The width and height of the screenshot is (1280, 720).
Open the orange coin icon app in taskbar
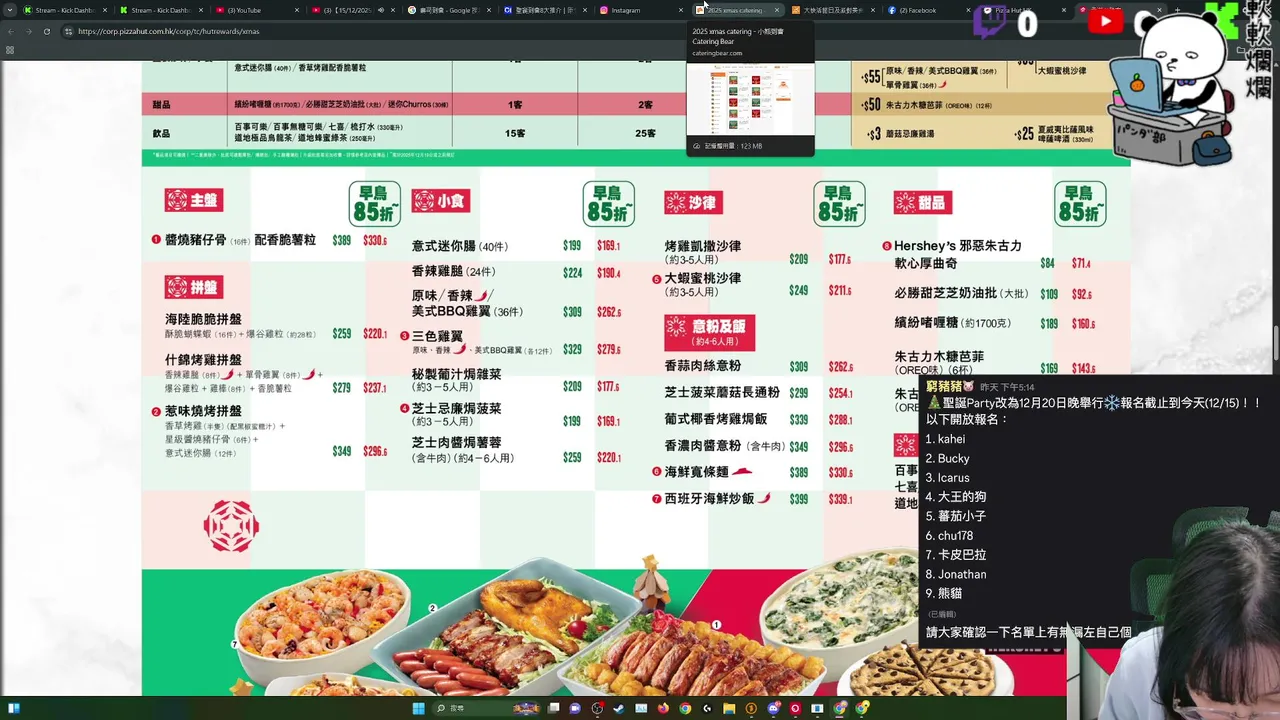751,708
